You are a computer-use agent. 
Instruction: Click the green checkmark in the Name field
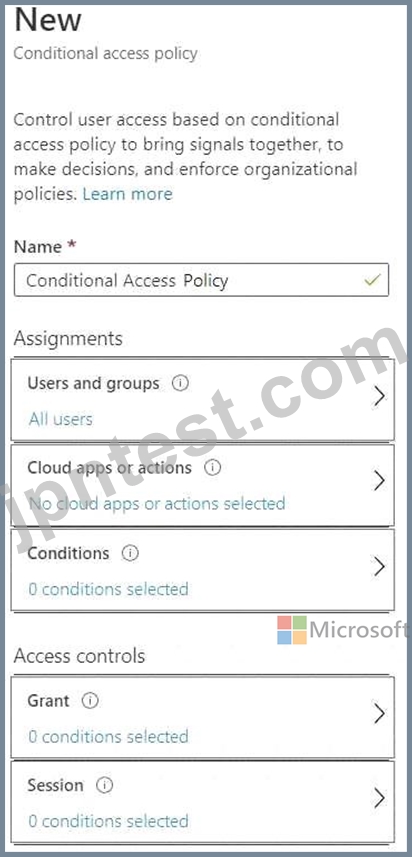click(x=372, y=280)
